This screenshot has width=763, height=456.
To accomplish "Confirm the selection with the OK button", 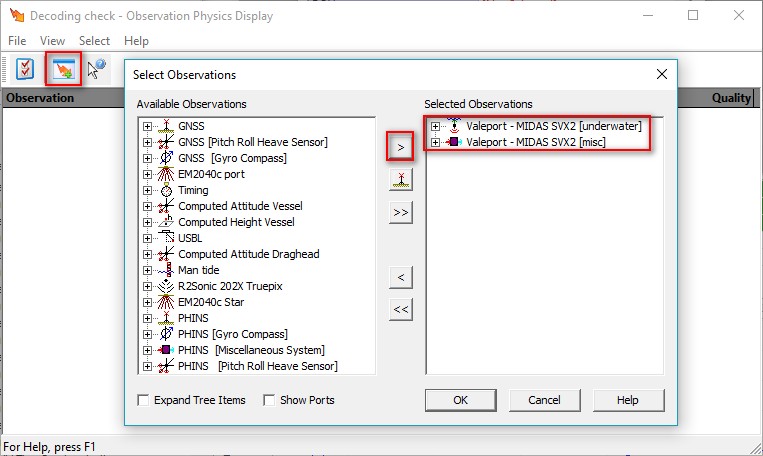I will click(x=460, y=400).
